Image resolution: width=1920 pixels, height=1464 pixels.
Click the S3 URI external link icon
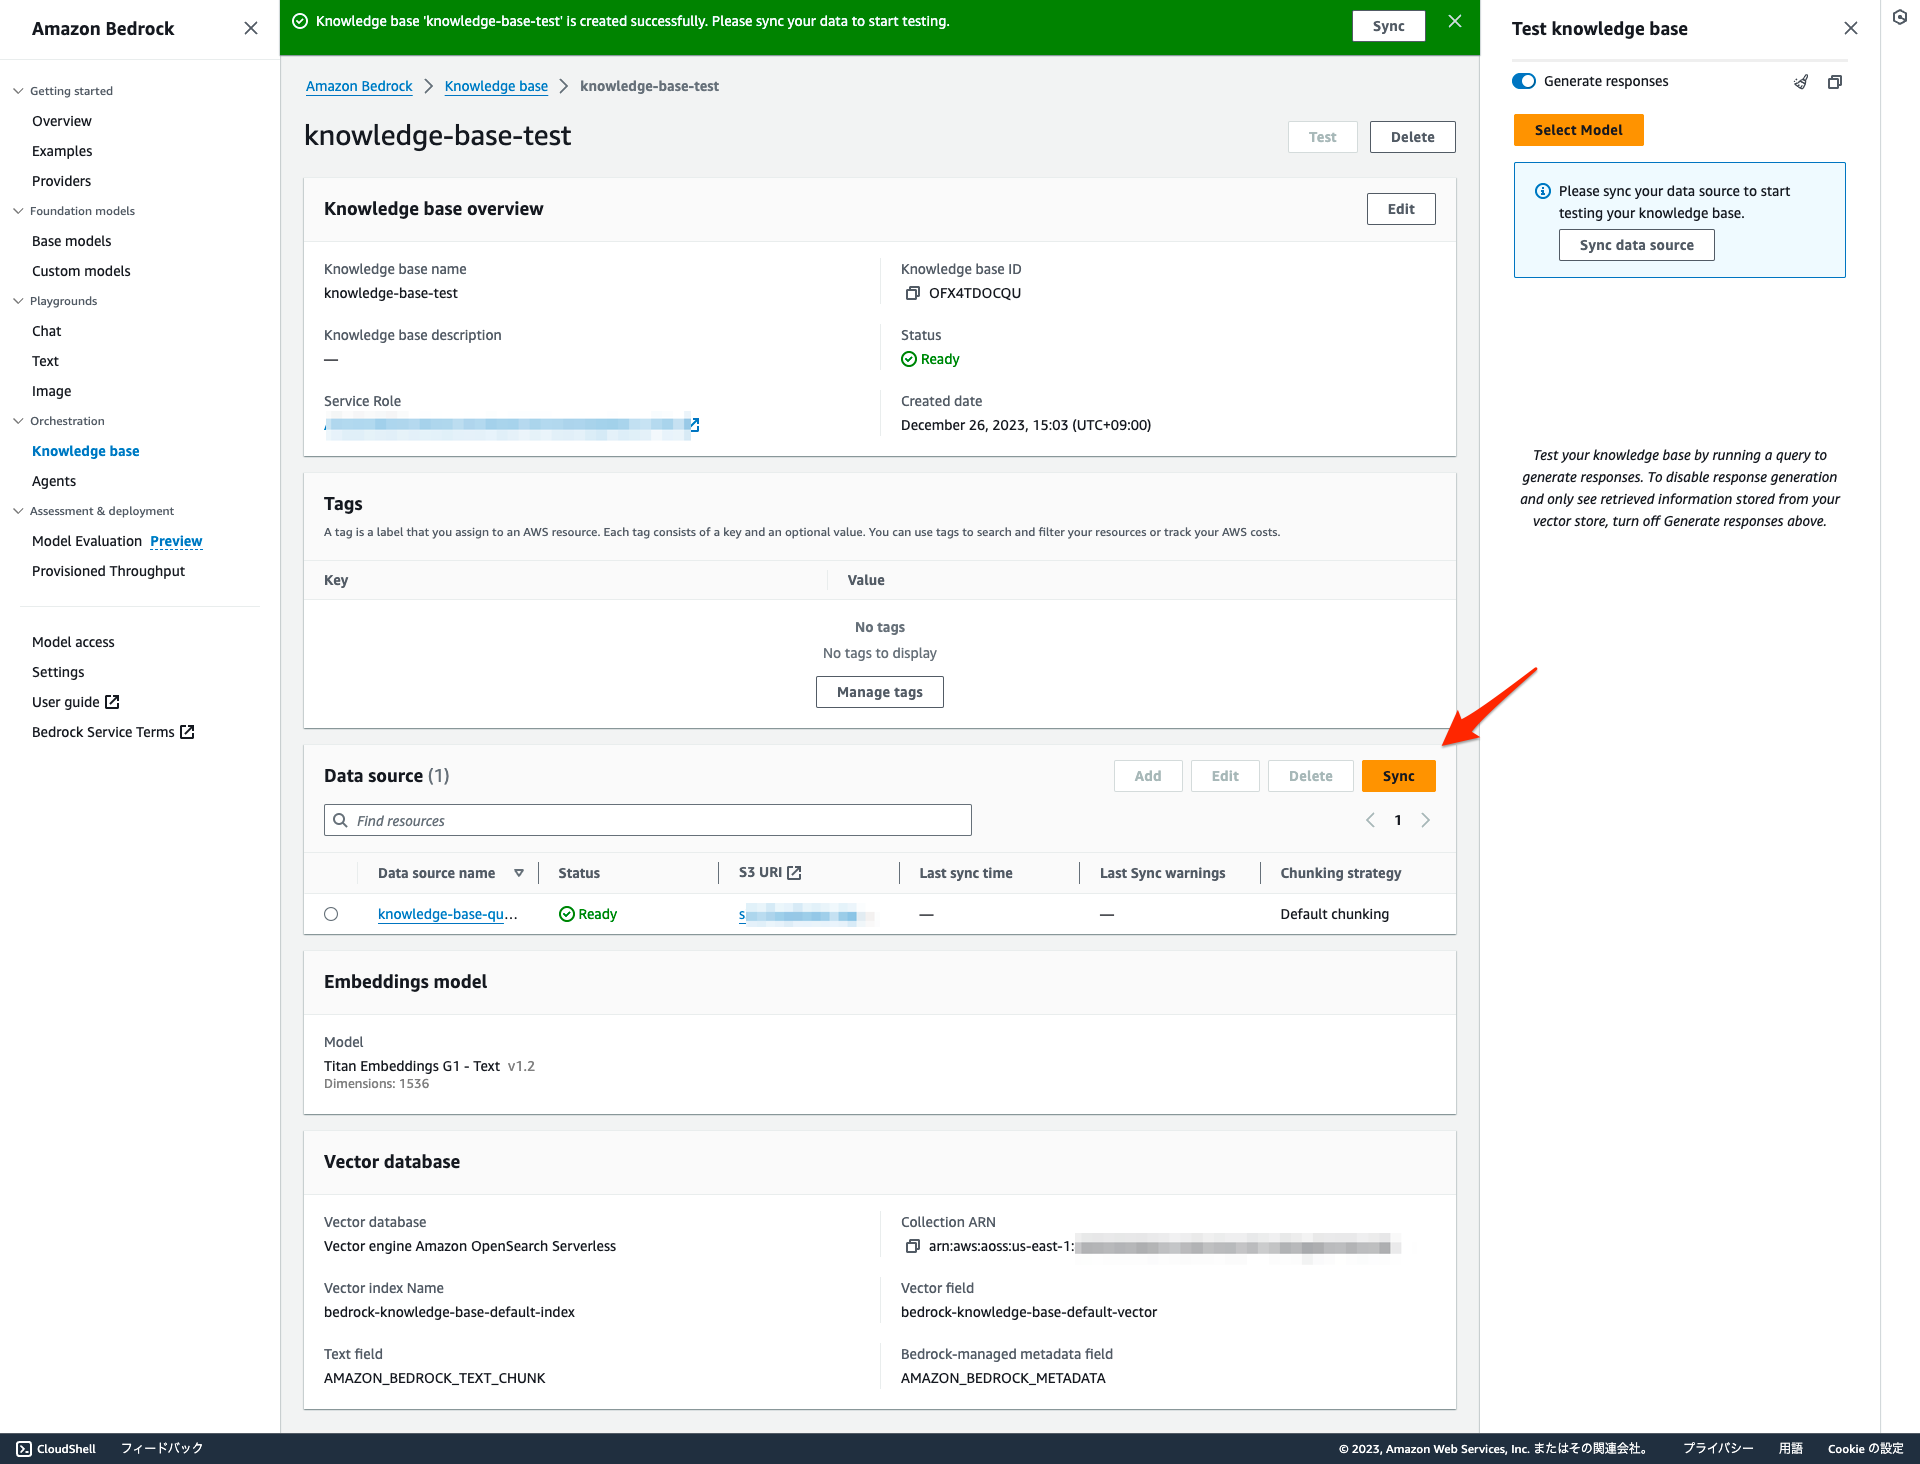click(794, 873)
